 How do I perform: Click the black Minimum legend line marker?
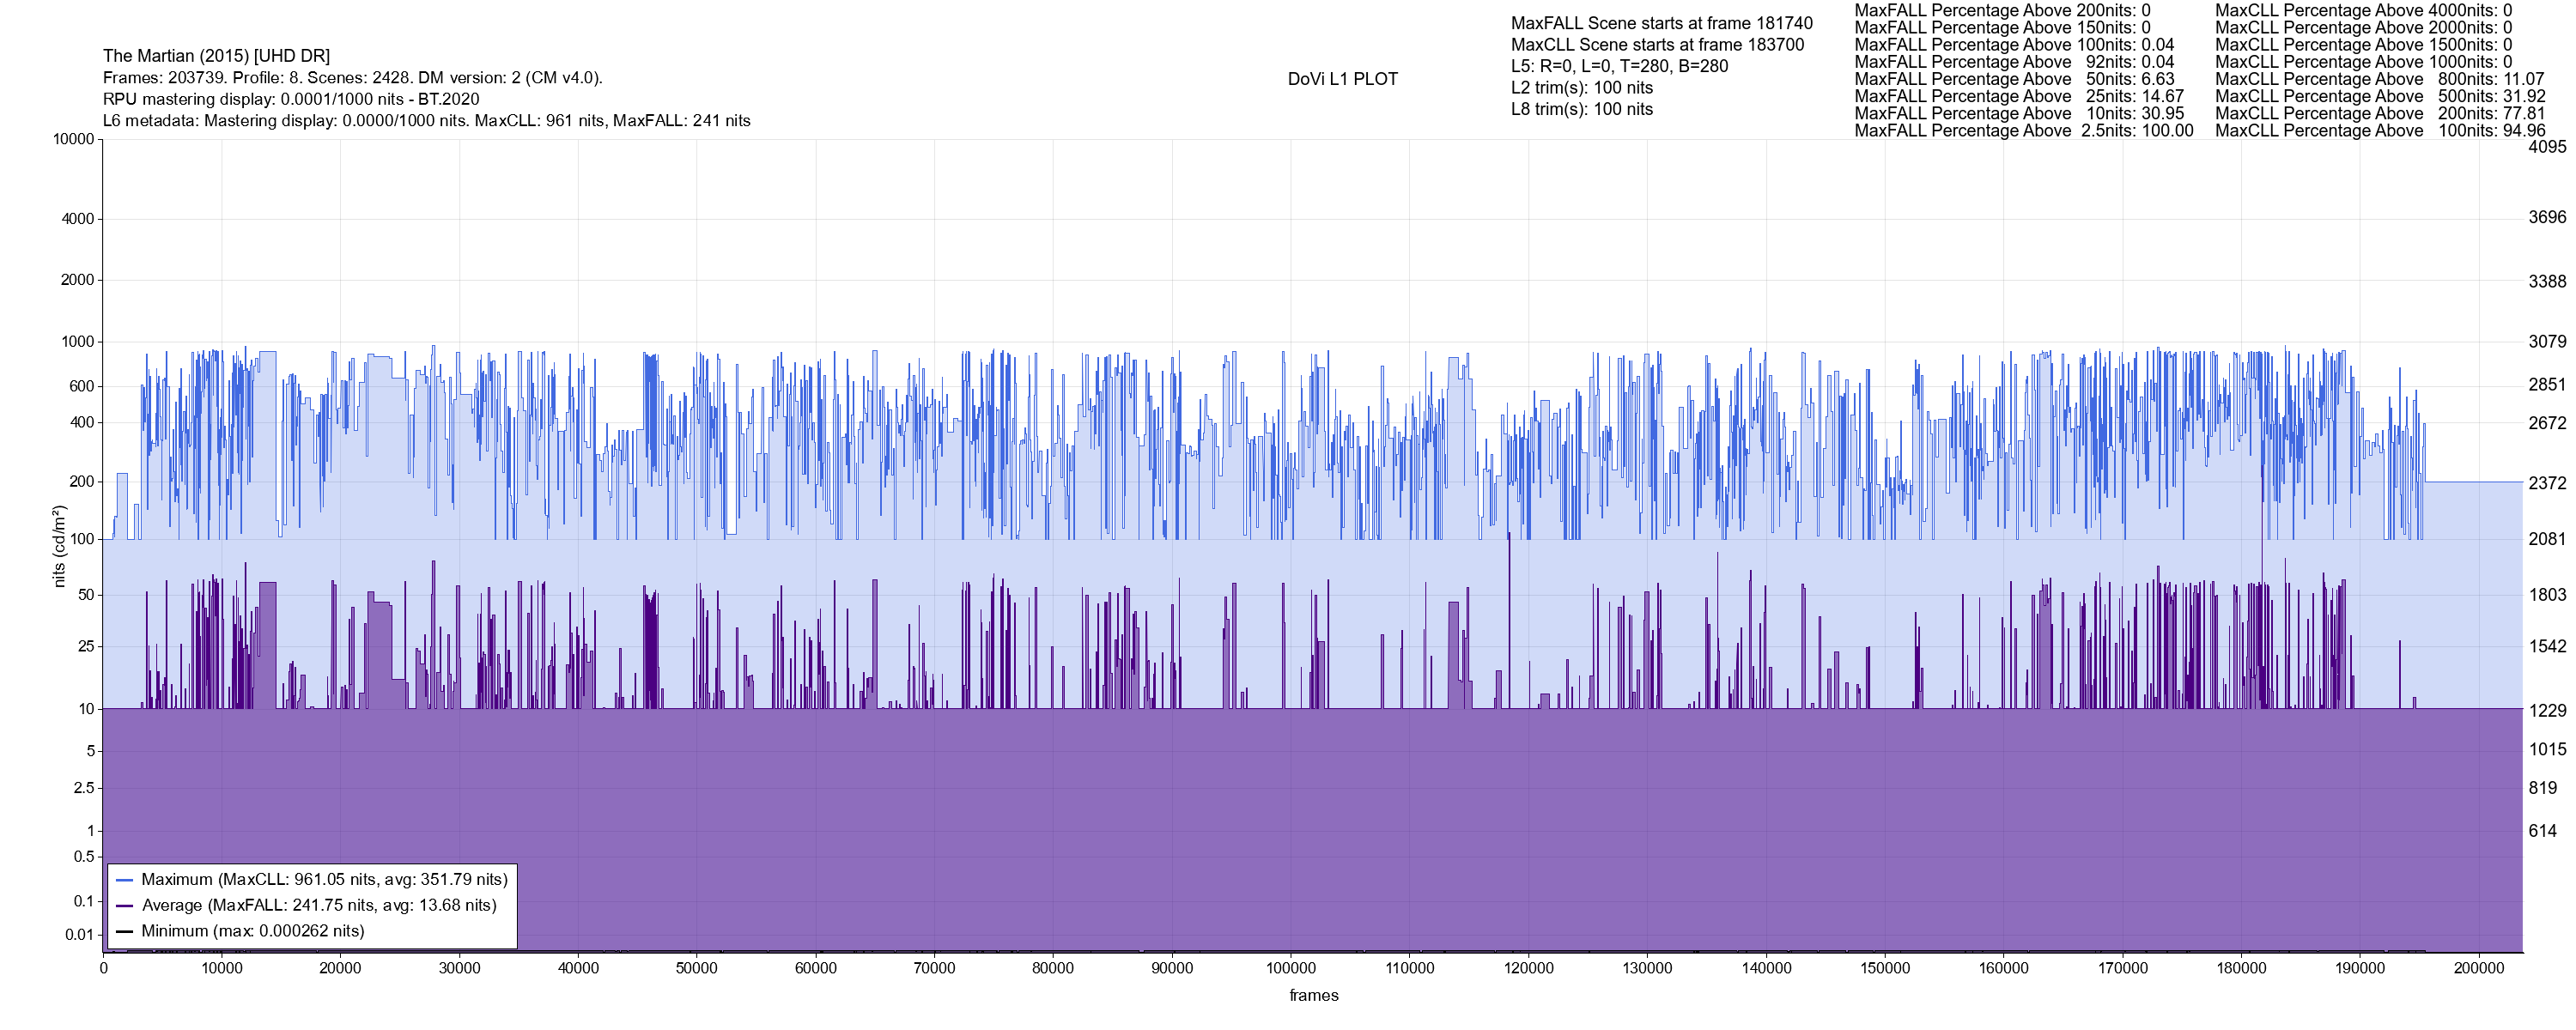(125, 931)
